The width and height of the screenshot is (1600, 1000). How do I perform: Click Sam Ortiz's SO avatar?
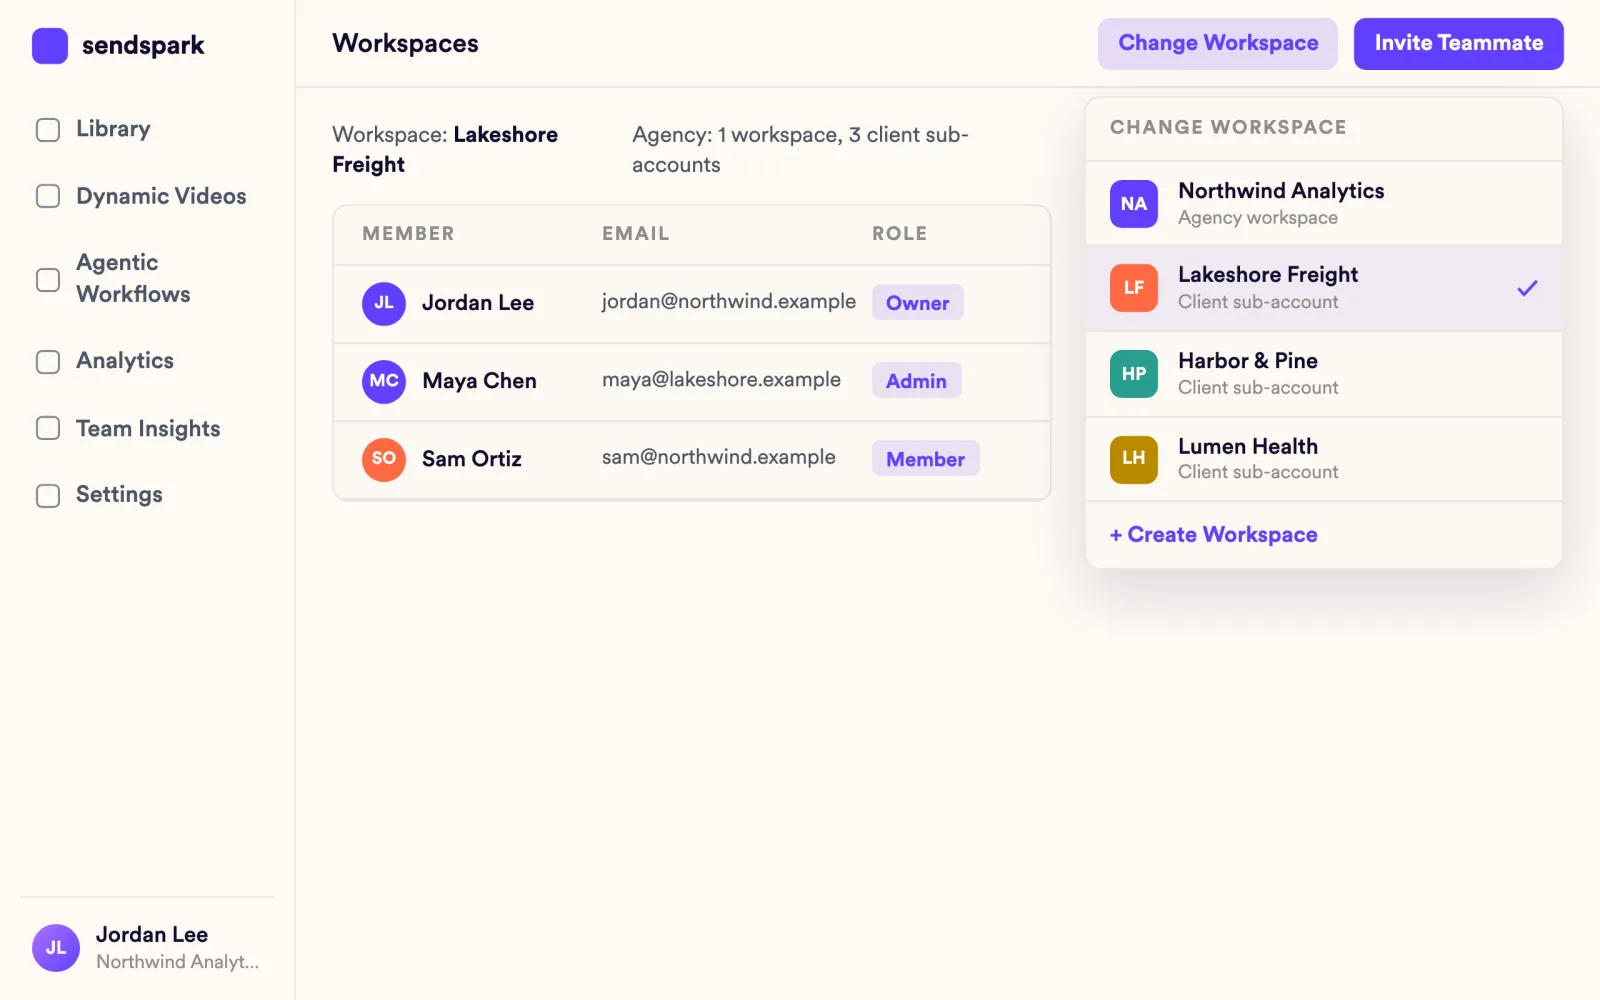[x=384, y=459]
